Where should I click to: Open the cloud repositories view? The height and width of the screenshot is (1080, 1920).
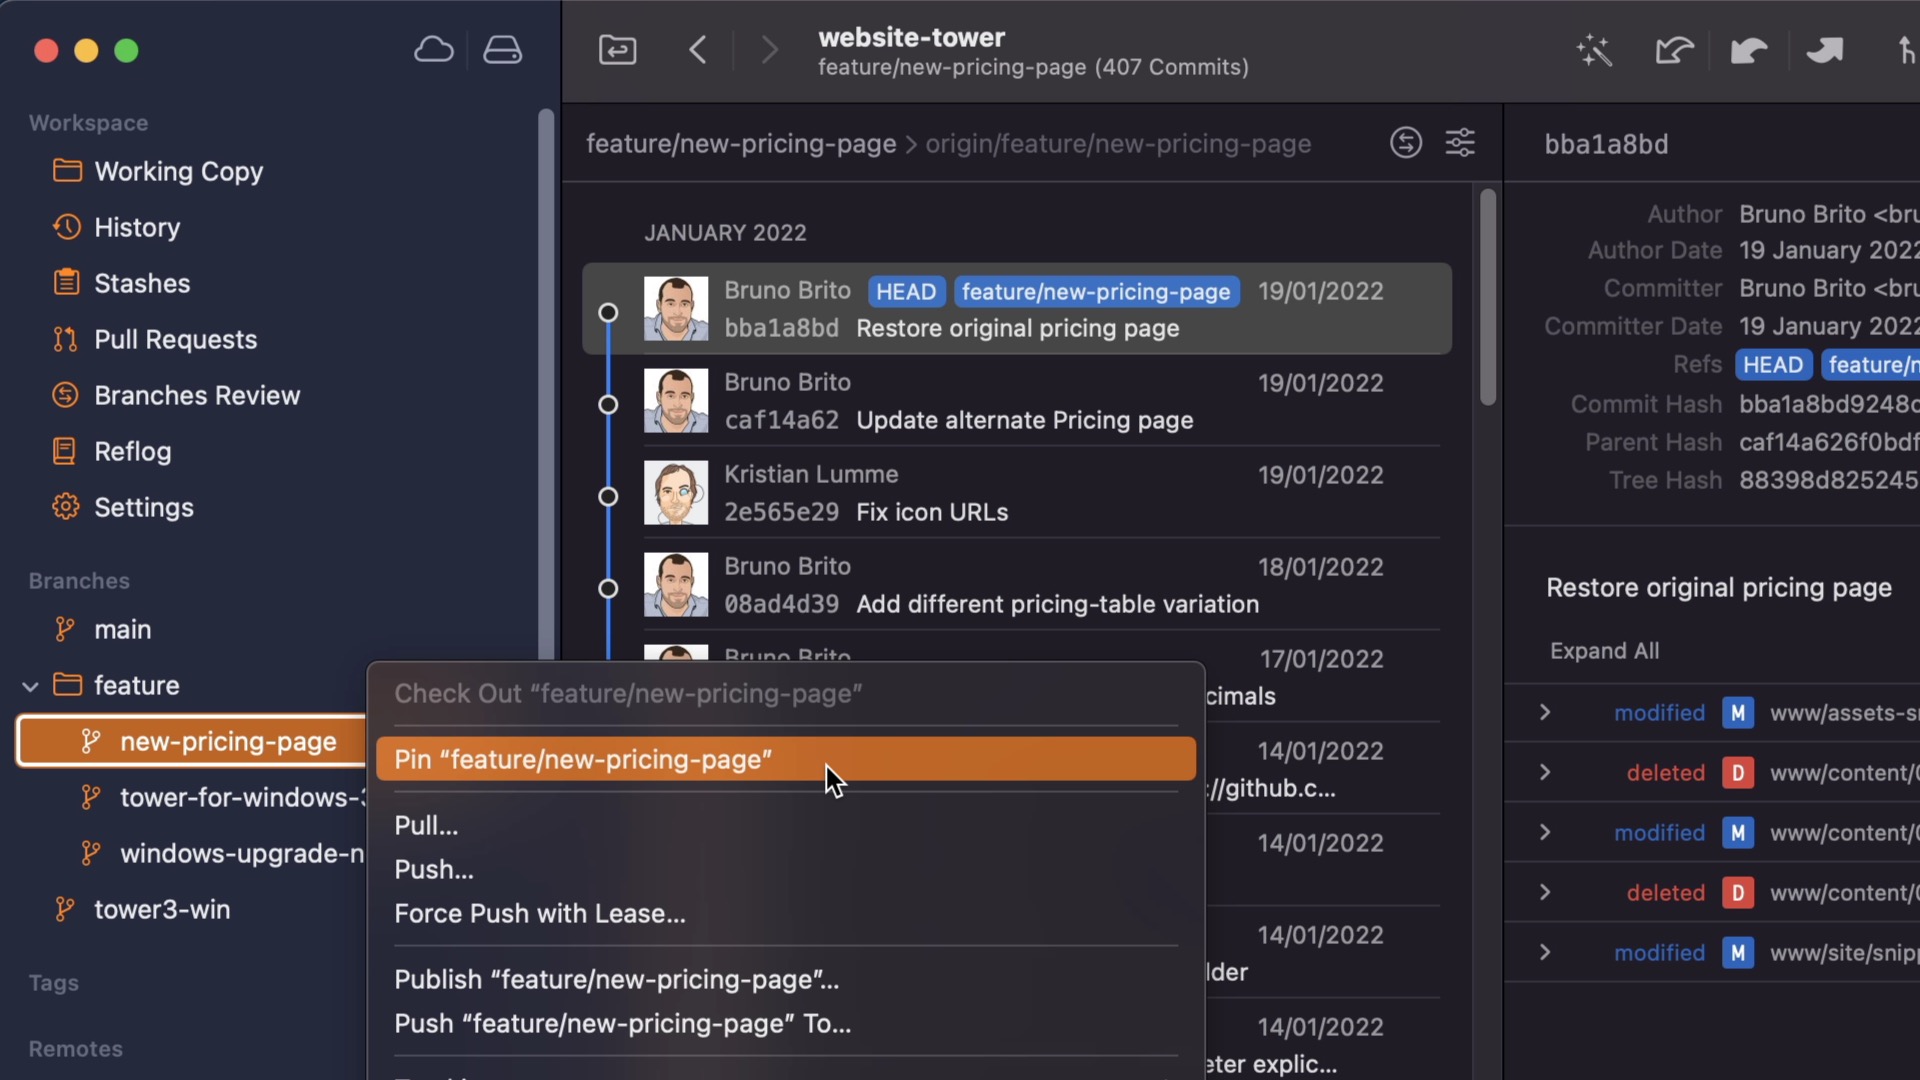(433, 49)
